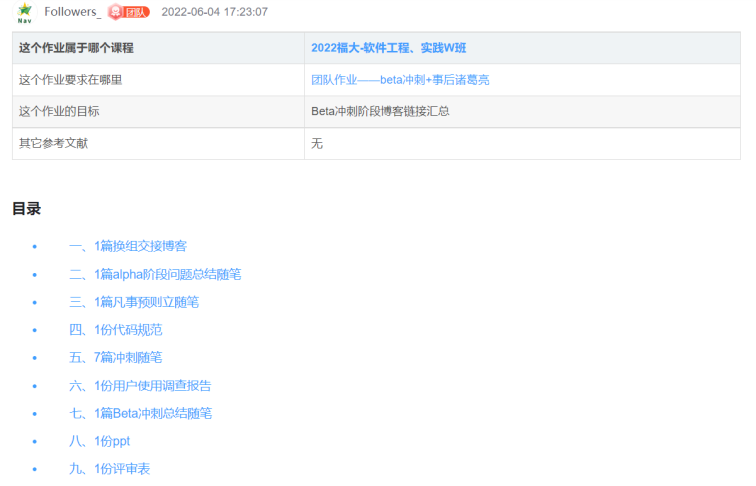Click the Beta冲刺阶段博客链接汇总 cell text

tap(380, 111)
